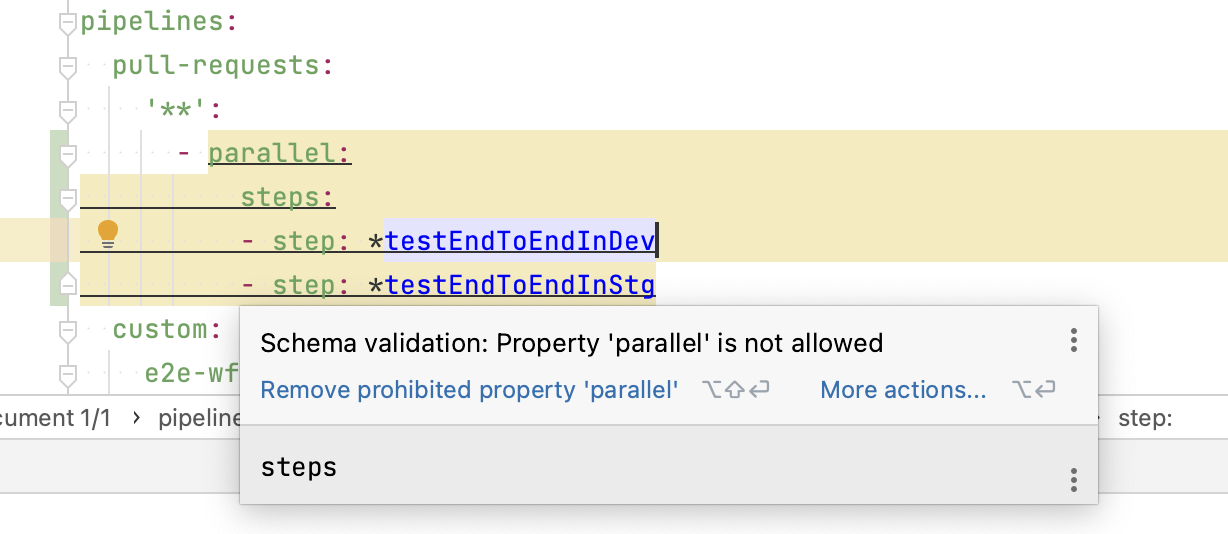Click the yellow lightbulb quick-fix icon
This screenshot has width=1228, height=534.
click(108, 235)
